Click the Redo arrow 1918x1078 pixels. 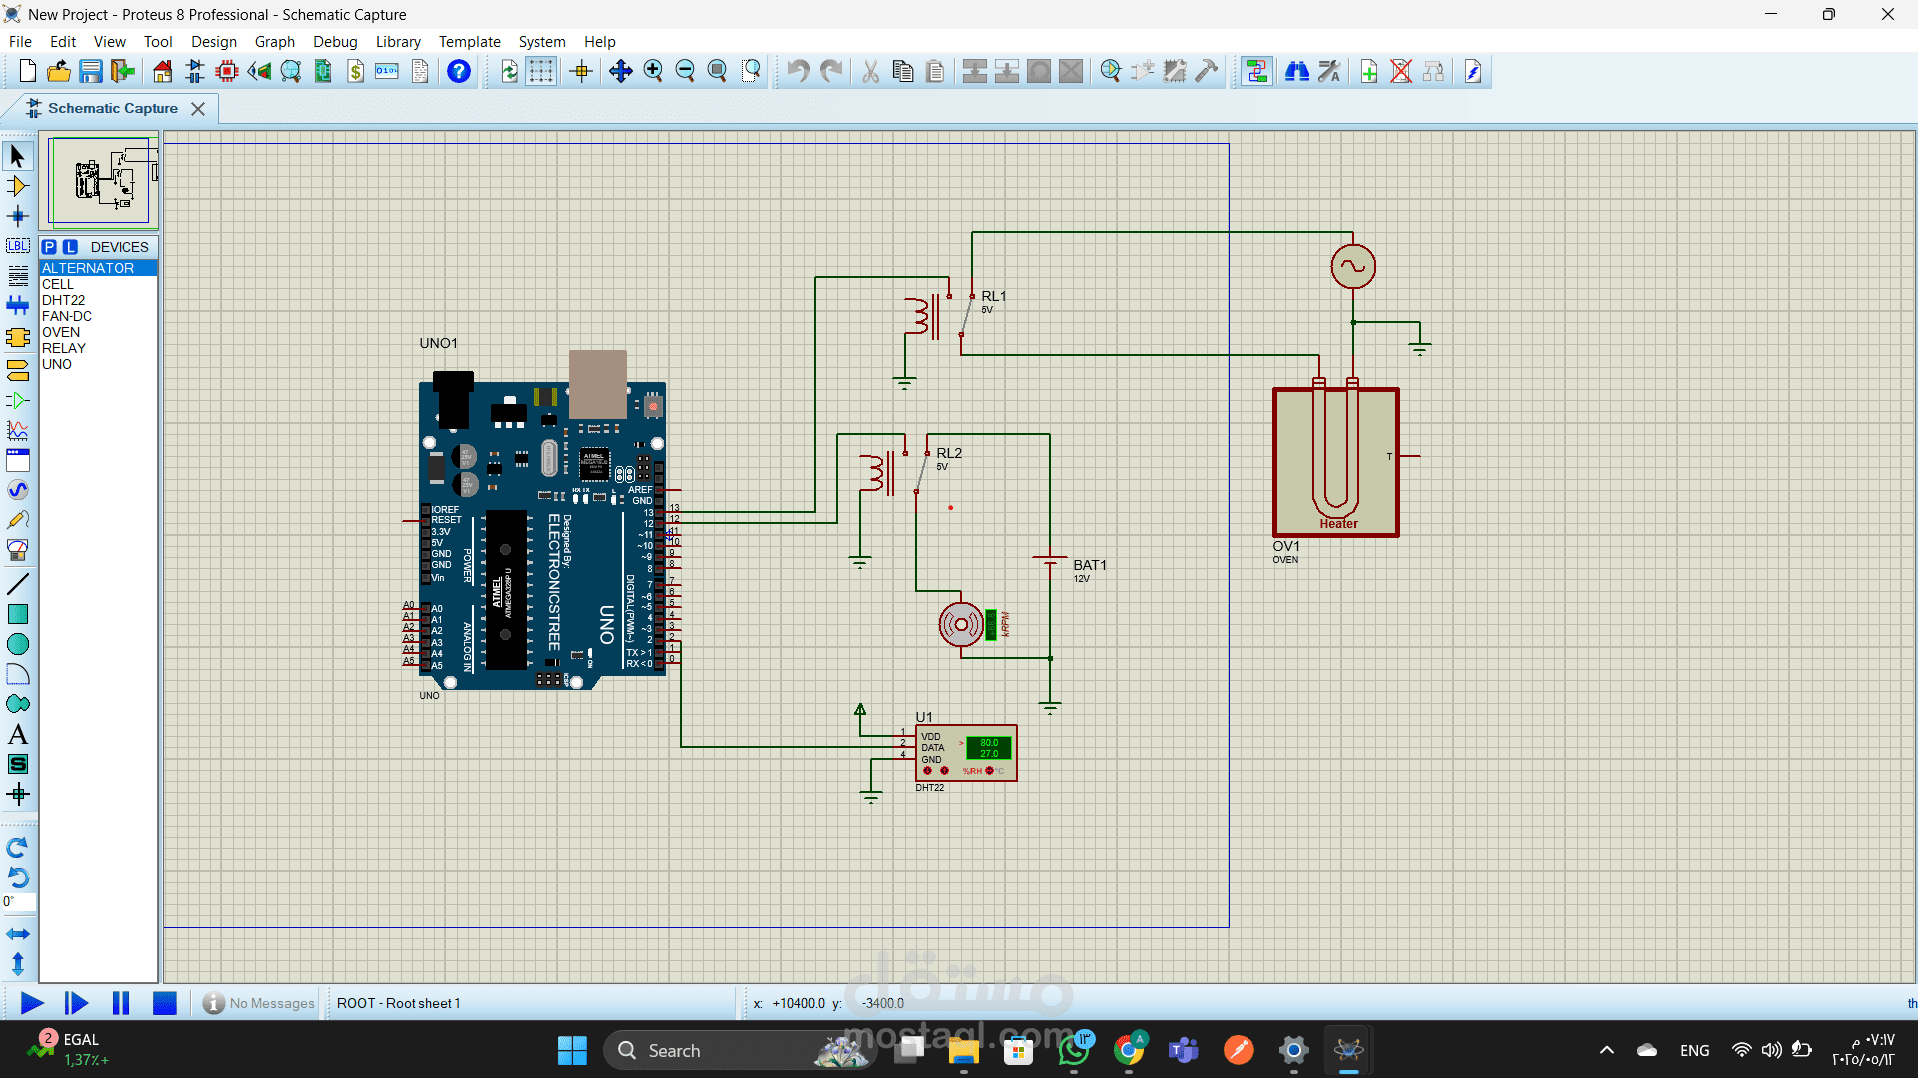pyautogui.click(x=830, y=71)
